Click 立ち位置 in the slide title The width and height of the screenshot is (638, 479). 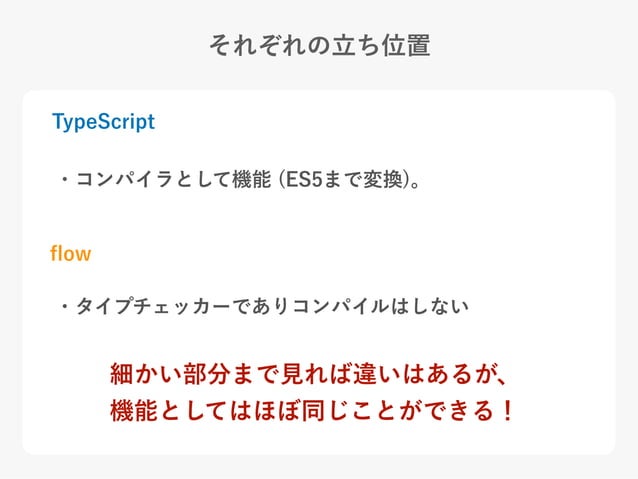381,45
